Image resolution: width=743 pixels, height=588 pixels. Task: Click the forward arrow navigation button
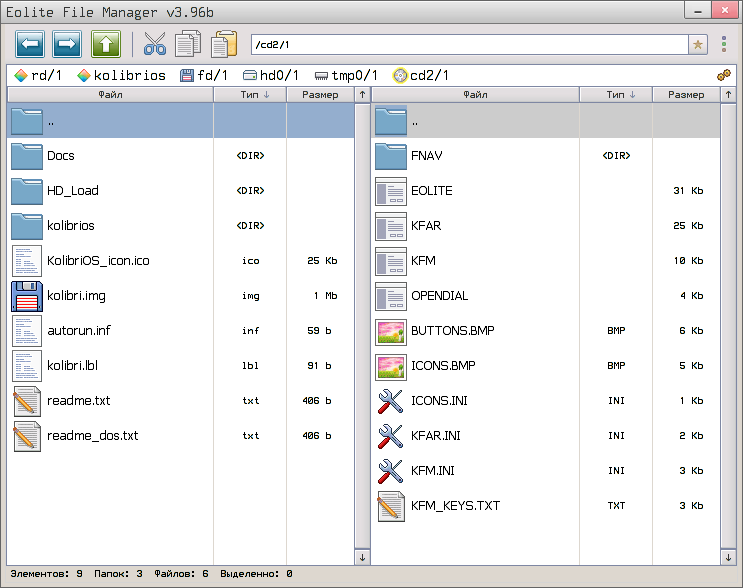point(67,44)
